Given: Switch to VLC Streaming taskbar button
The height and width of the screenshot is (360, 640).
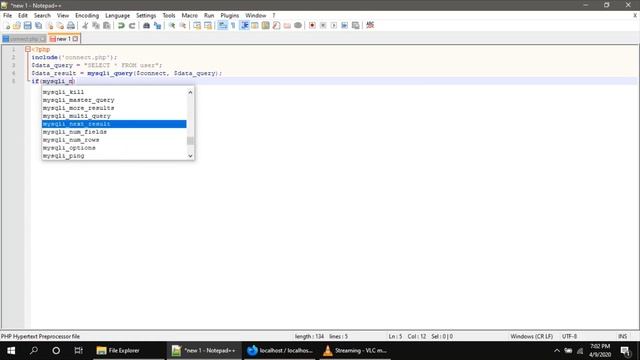Looking at the screenshot, I should point(355,351).
